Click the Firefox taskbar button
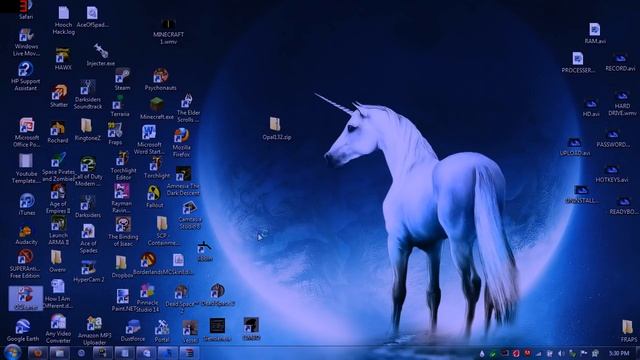The height and width of the screenshot is (360, 640). pyautogui.click(x=38, y=353)
